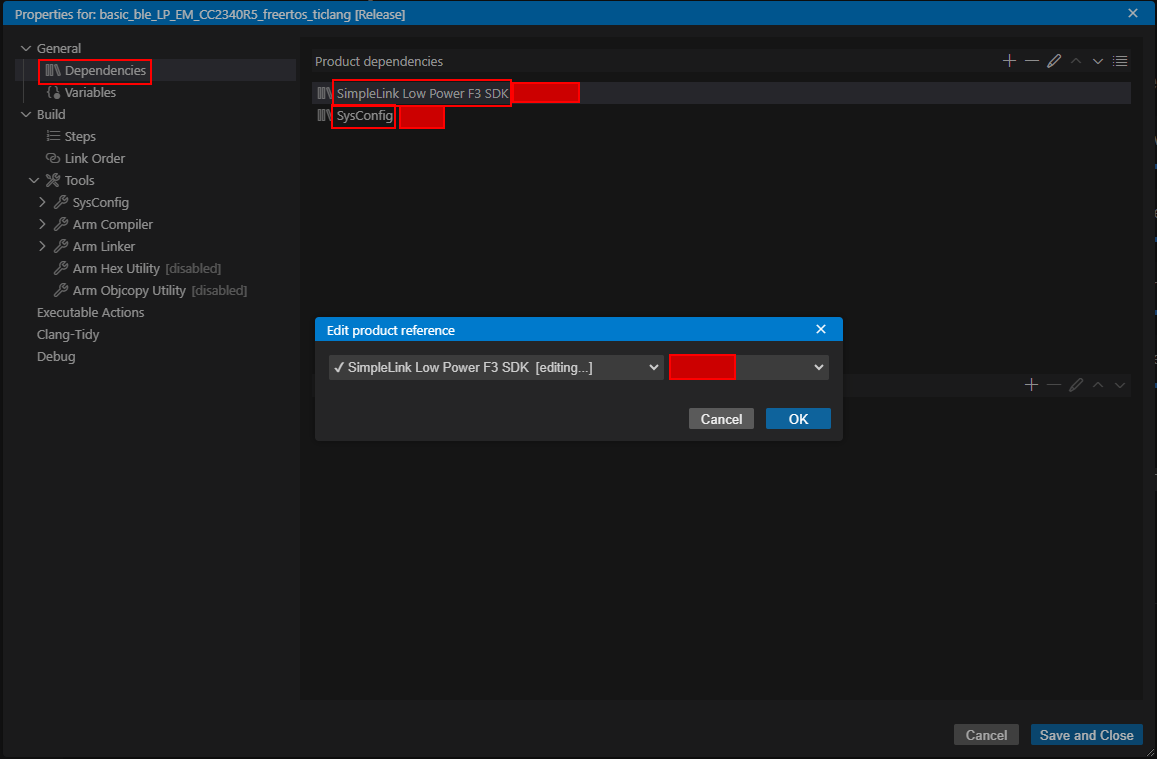Open the SimpleLink Low Power F3 SDK dropdown
This screenshot has height=759, width=1157.
(x=496, y=367)
